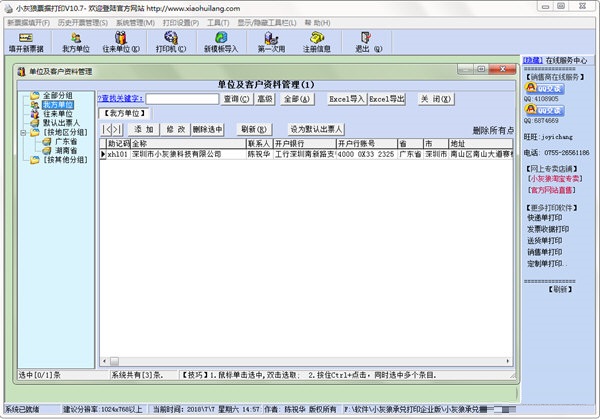Select 广东省 in the region tree
The height and width of the screenshot is (419, 600).
pos(66,141)
